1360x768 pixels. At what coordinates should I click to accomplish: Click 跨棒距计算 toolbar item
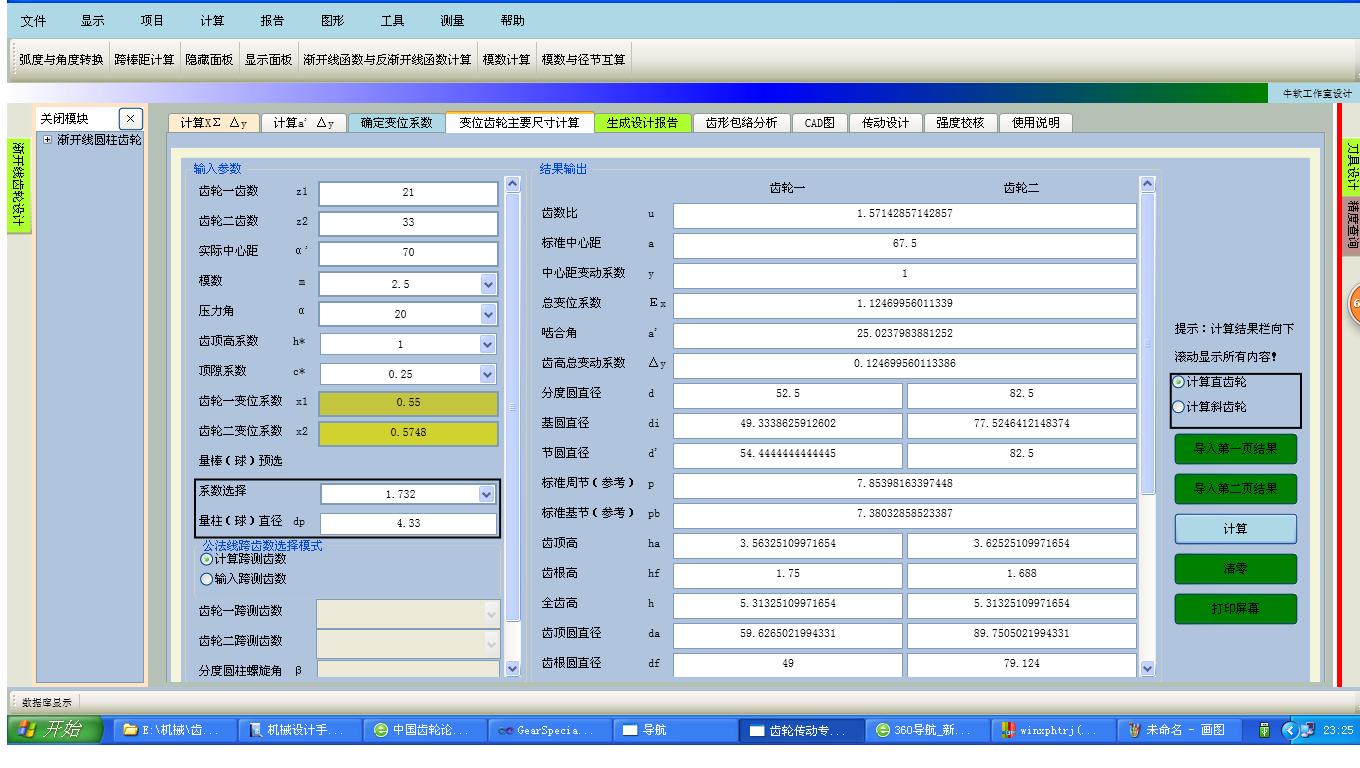144,60
